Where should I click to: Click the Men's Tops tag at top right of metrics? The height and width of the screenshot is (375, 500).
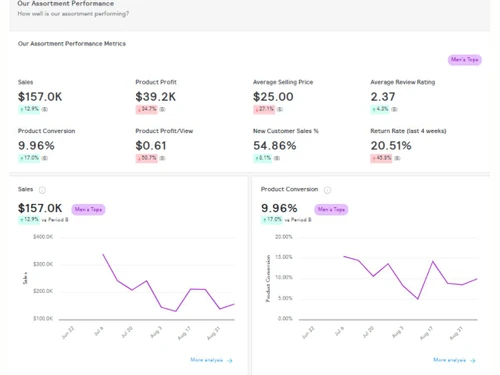(x=465, y=60)
